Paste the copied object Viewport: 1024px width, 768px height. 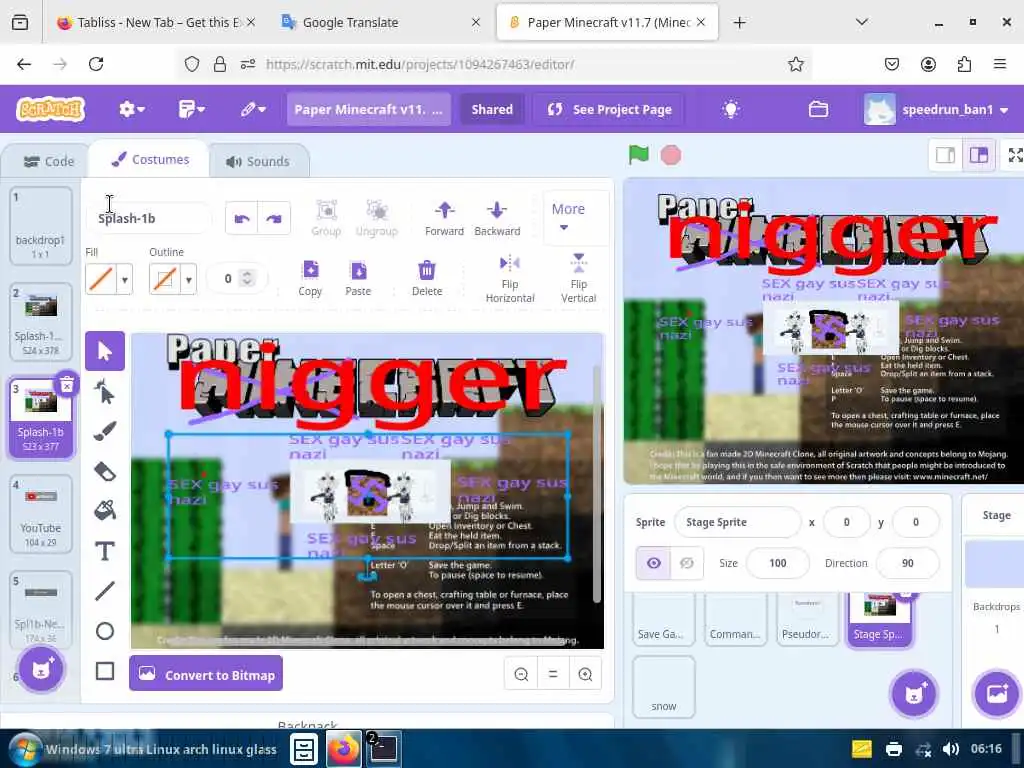click(358, 278)
